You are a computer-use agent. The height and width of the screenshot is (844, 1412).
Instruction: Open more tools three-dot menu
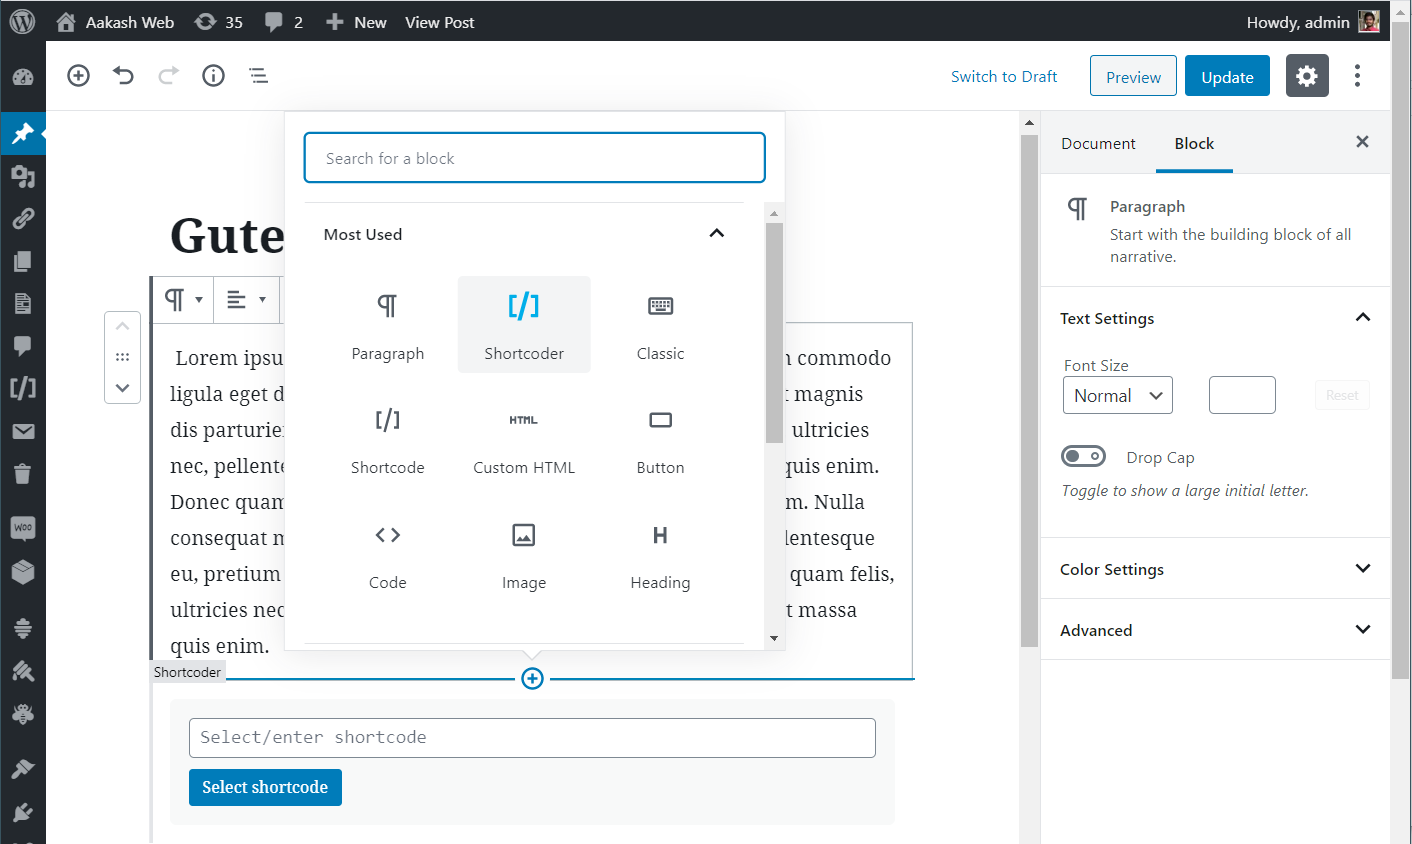1357,76
